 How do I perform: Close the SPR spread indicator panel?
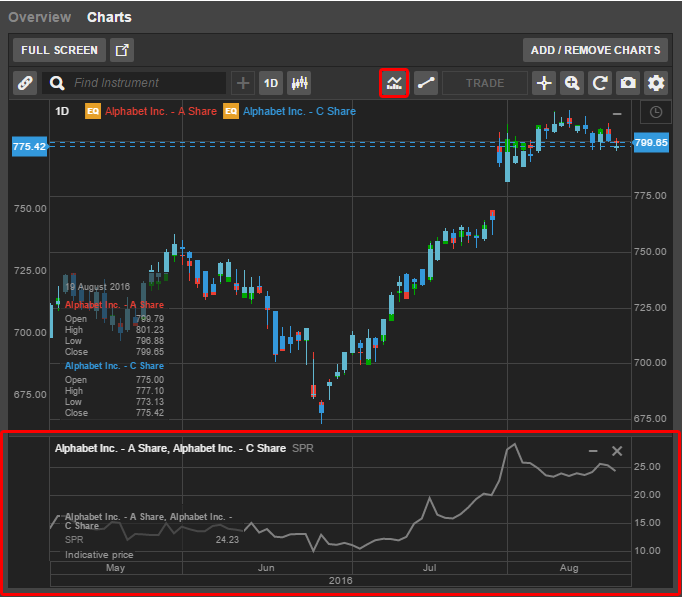[617, 451]
